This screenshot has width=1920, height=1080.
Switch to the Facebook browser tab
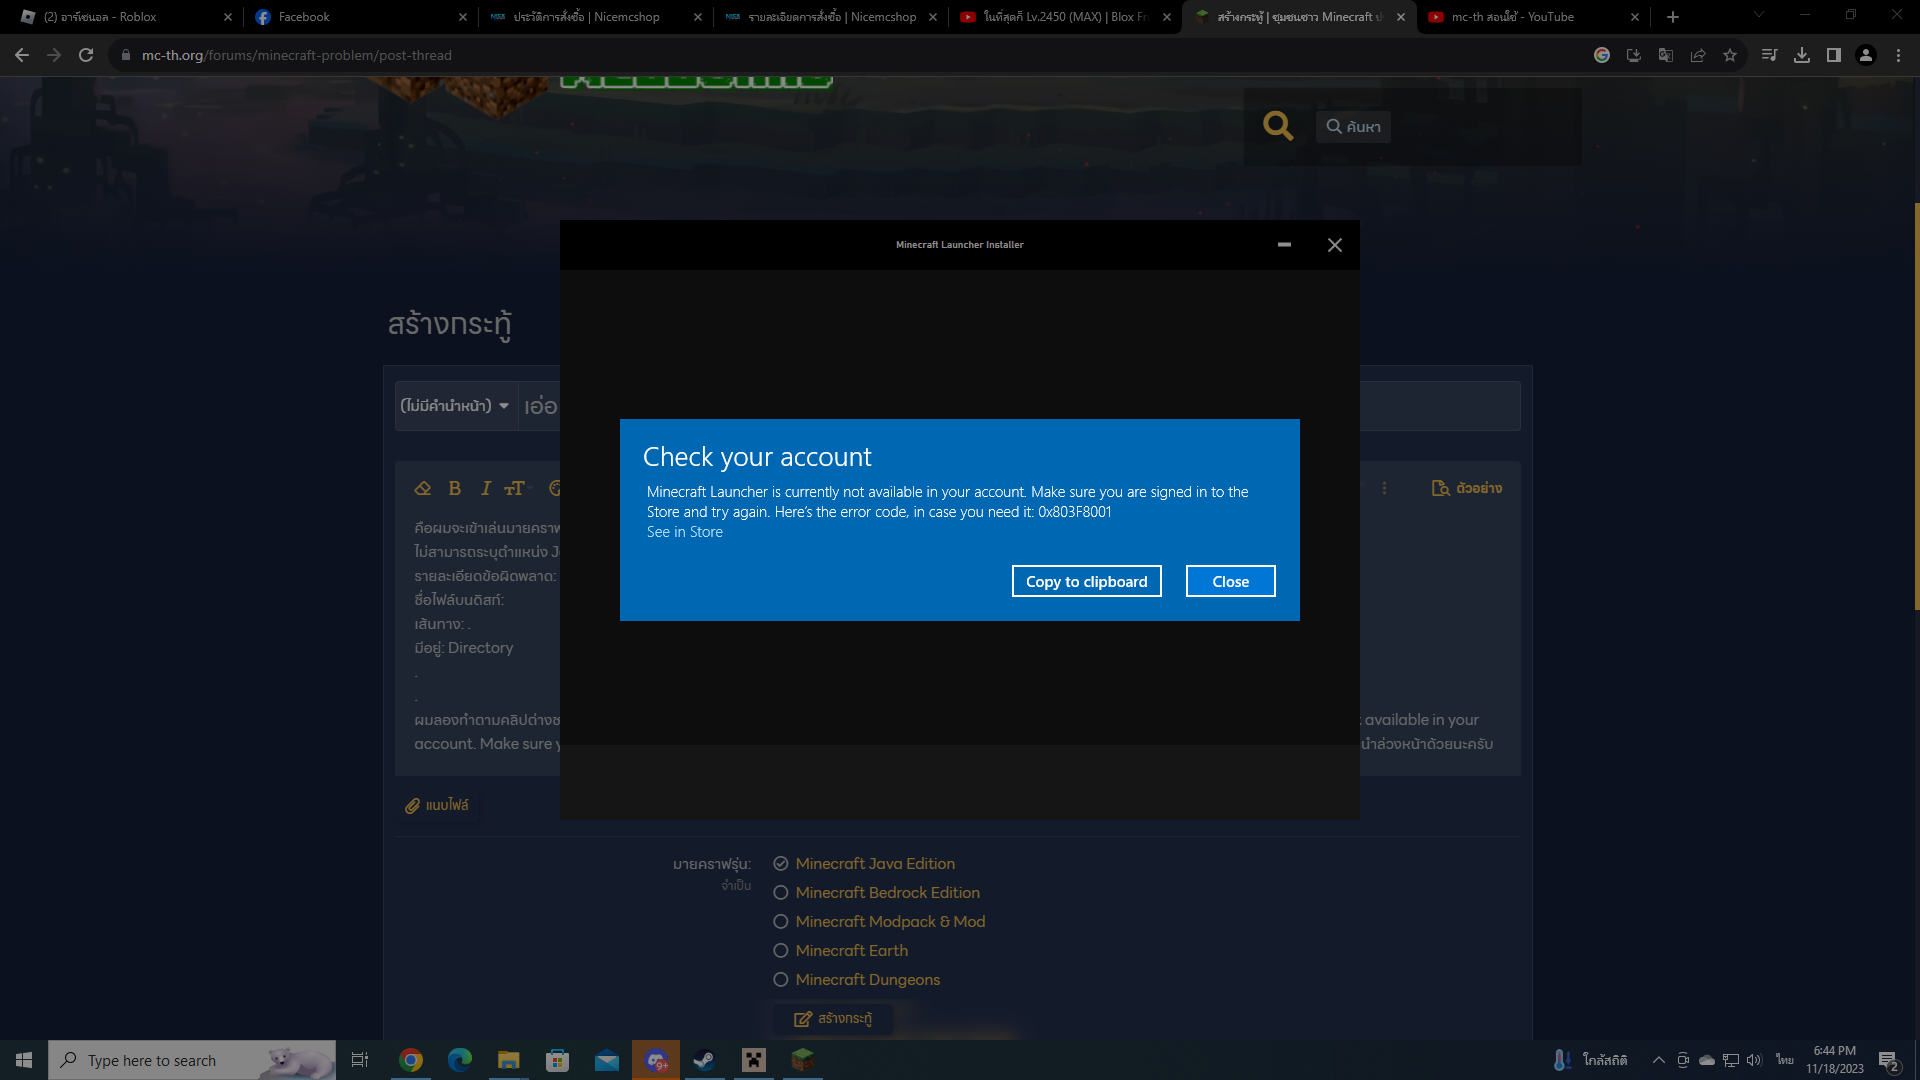(x=359, y=17)
